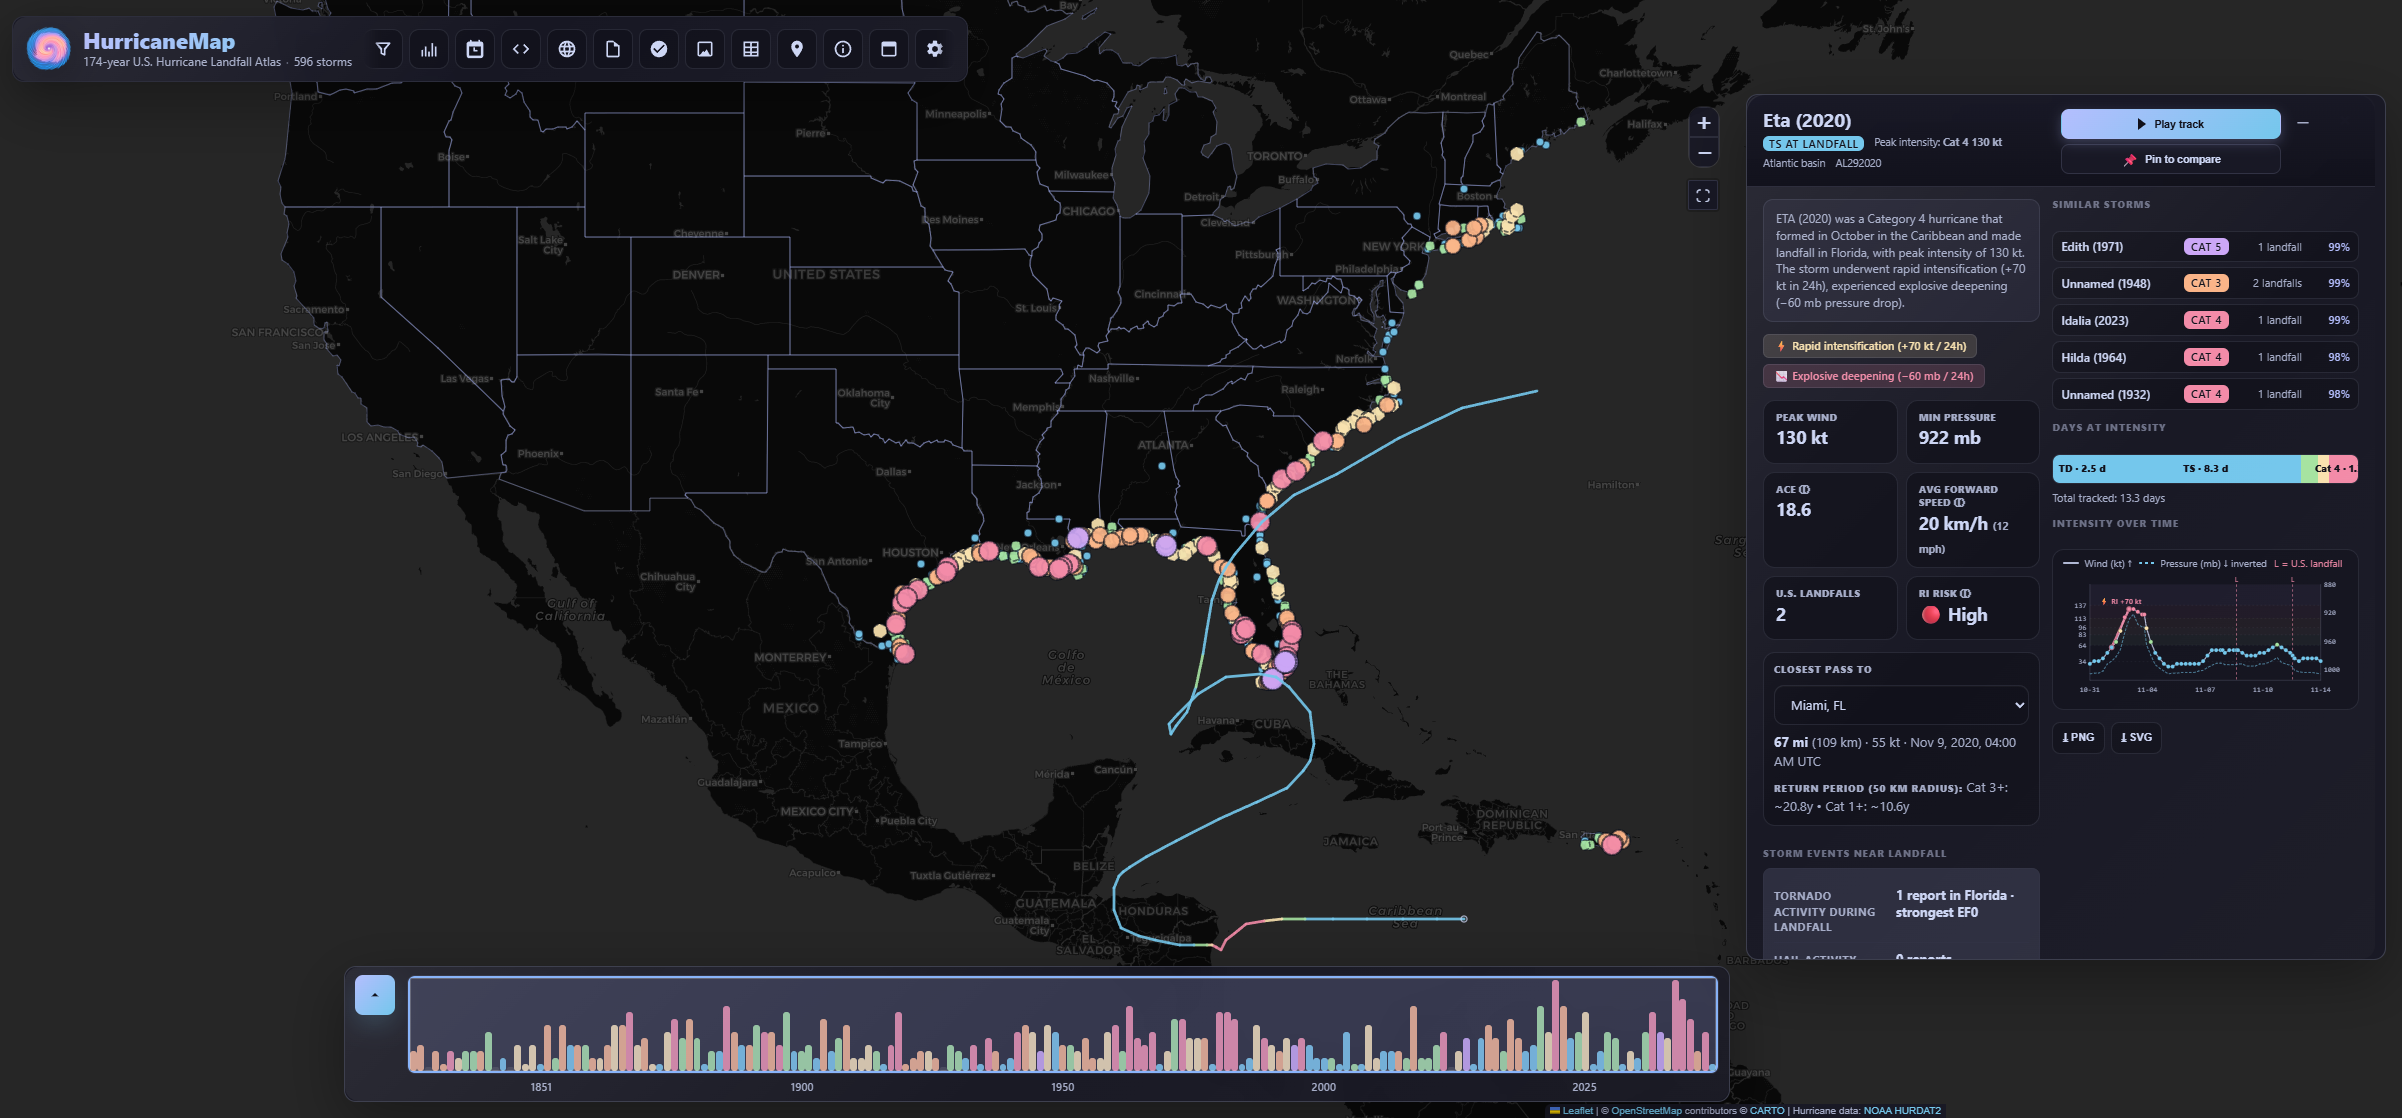Click the code embed brackets icon
The height and width of the screenshot is (1118, 2402).
[521, 49]
